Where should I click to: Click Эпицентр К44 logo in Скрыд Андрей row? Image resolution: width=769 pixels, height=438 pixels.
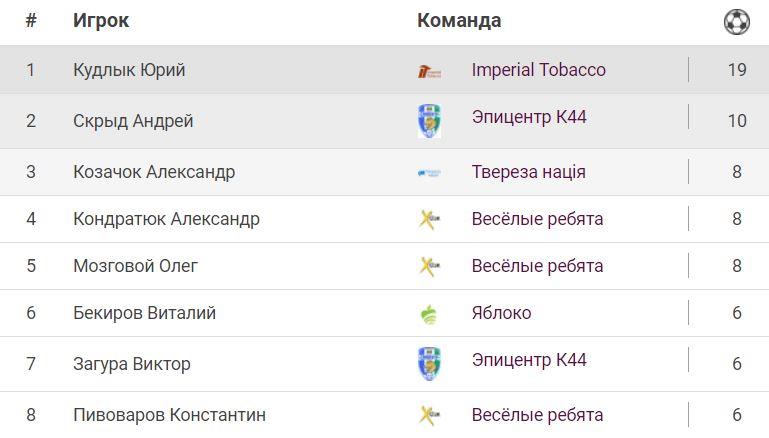(429, 121)
